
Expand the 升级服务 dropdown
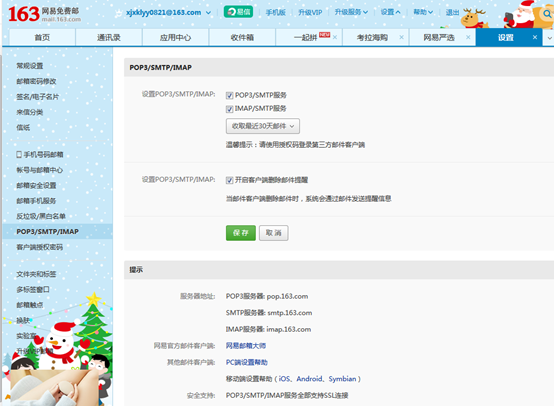point(351,12)
